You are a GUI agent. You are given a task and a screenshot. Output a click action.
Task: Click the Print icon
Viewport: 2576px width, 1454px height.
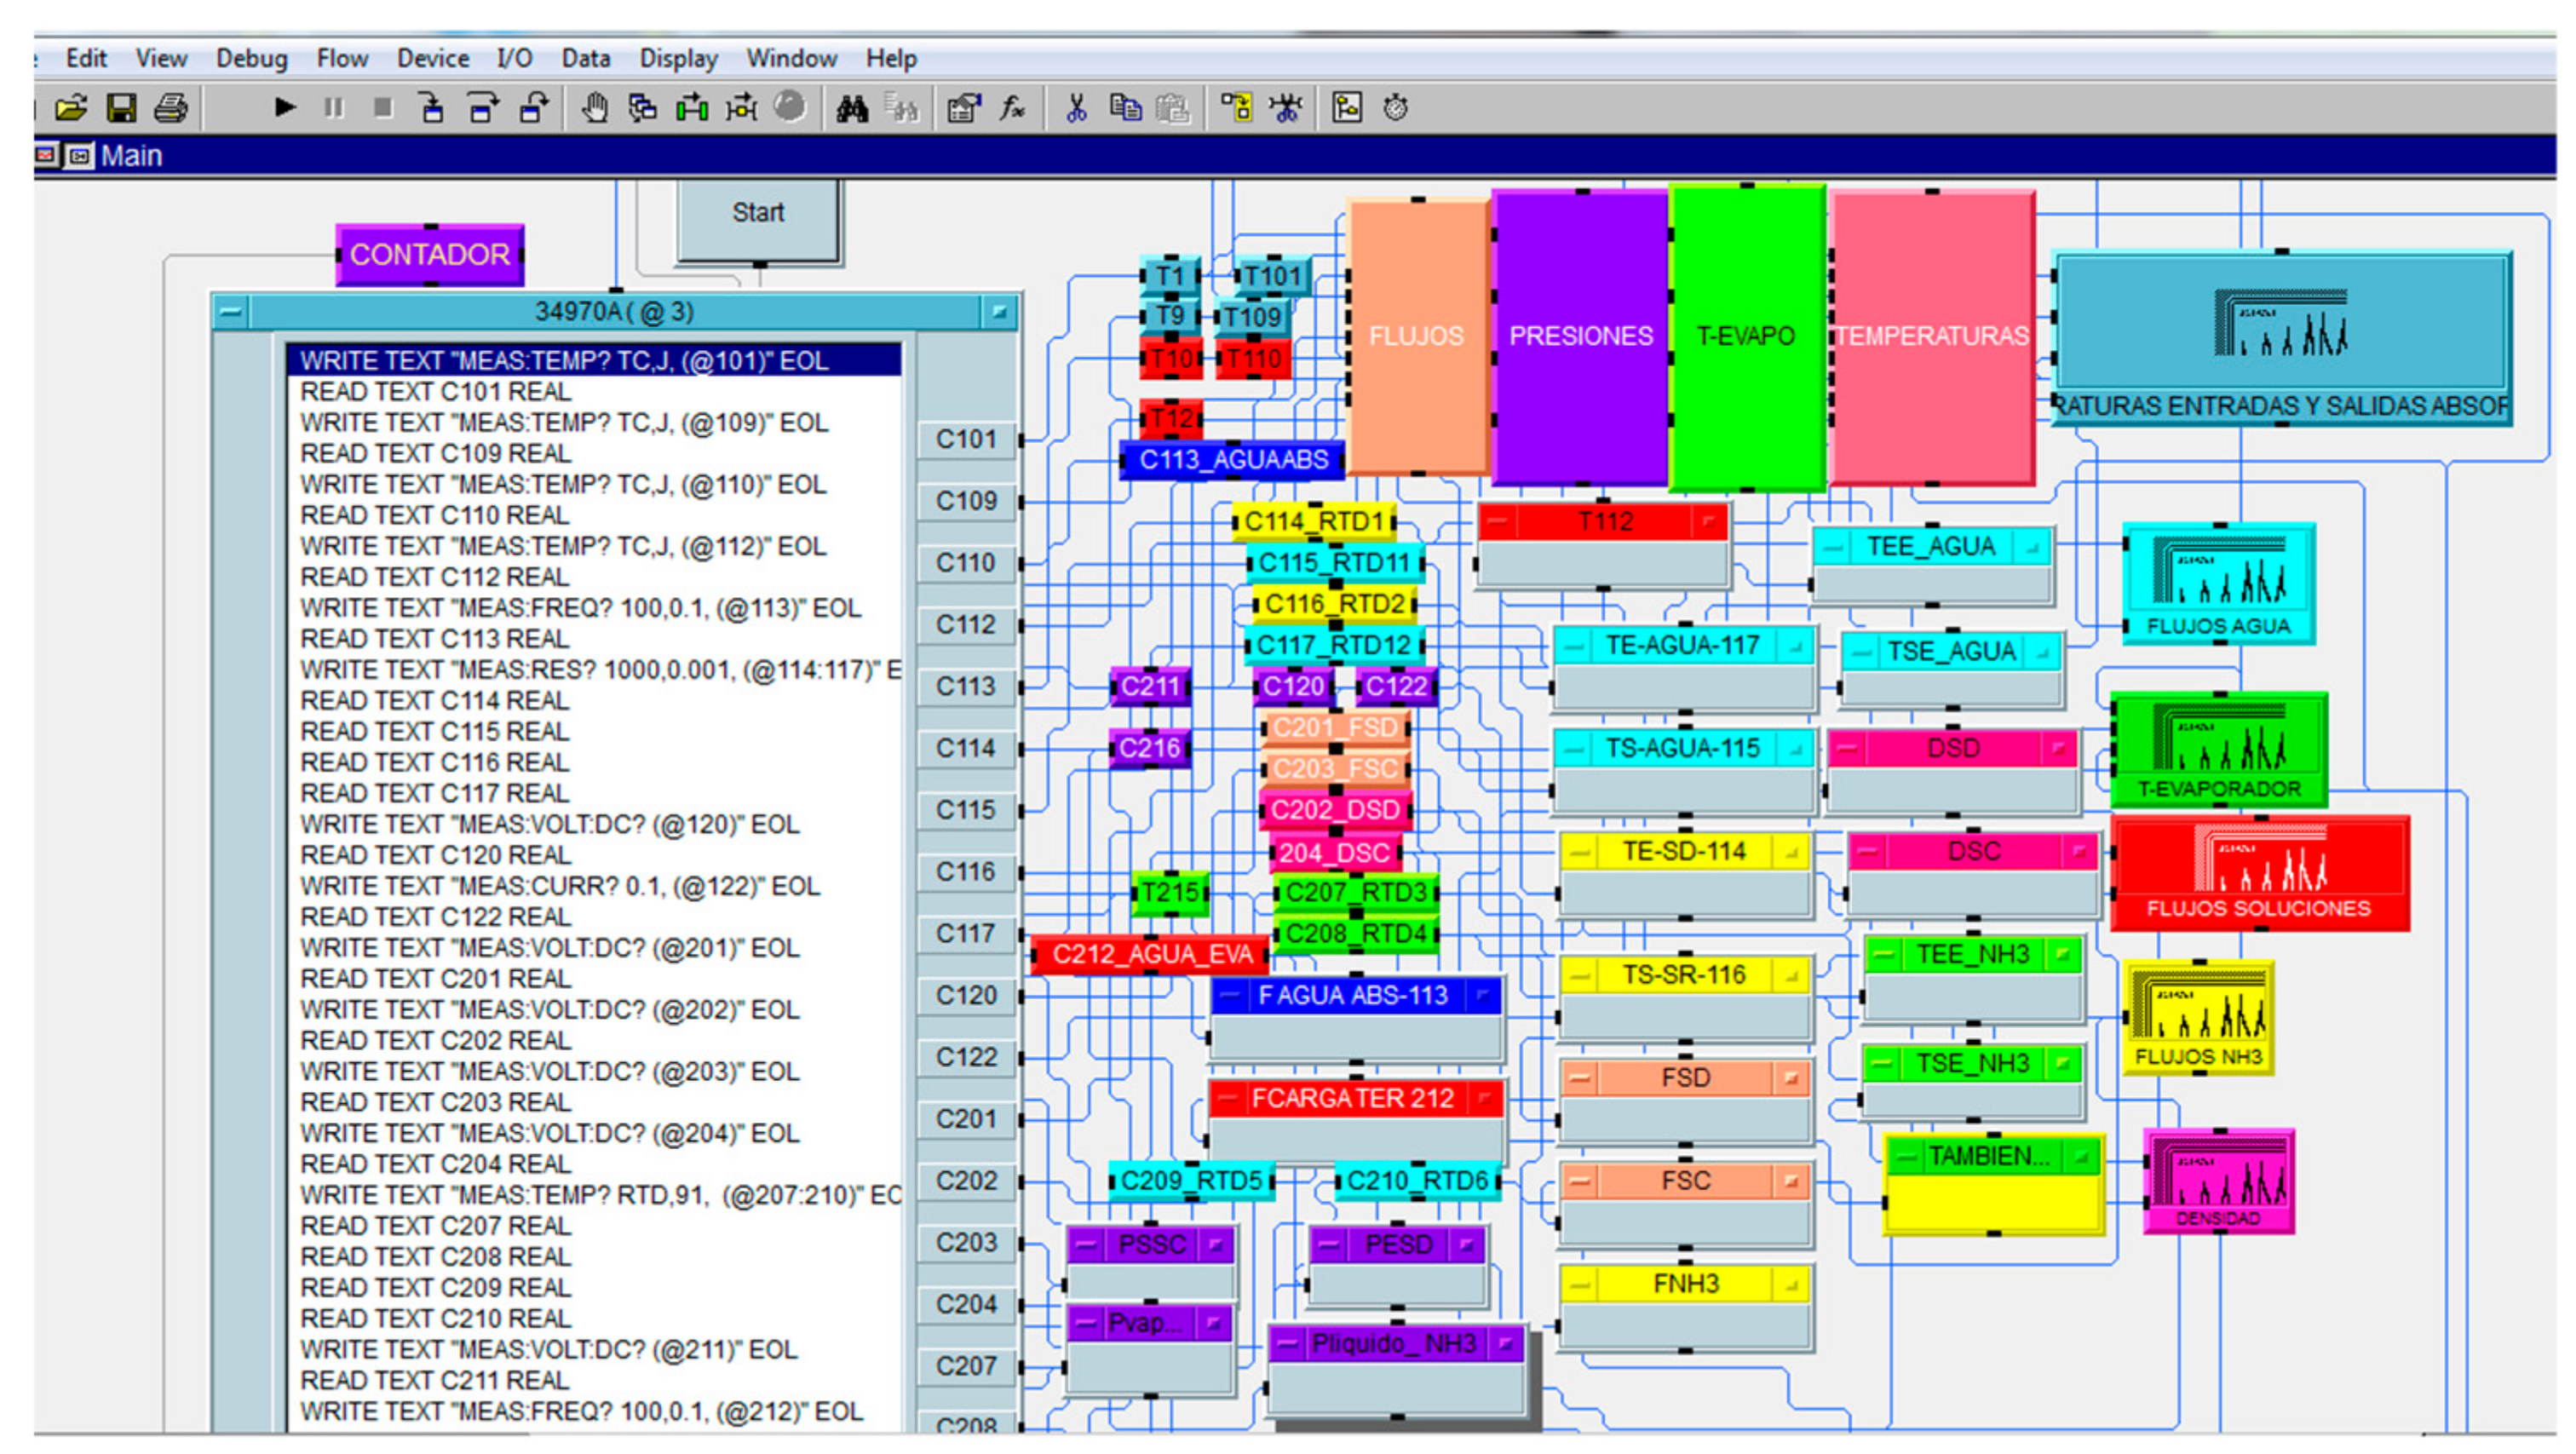(171, 107)
